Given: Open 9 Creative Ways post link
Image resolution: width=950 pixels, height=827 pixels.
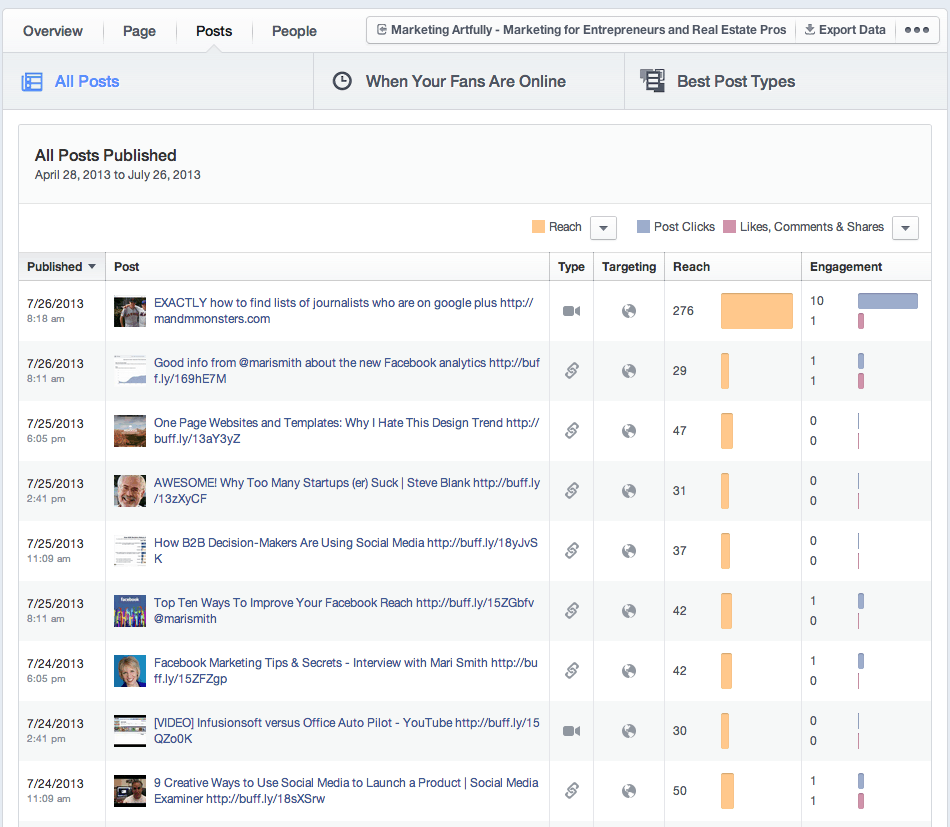Looking at the screenshot, I should coord(346,791).
